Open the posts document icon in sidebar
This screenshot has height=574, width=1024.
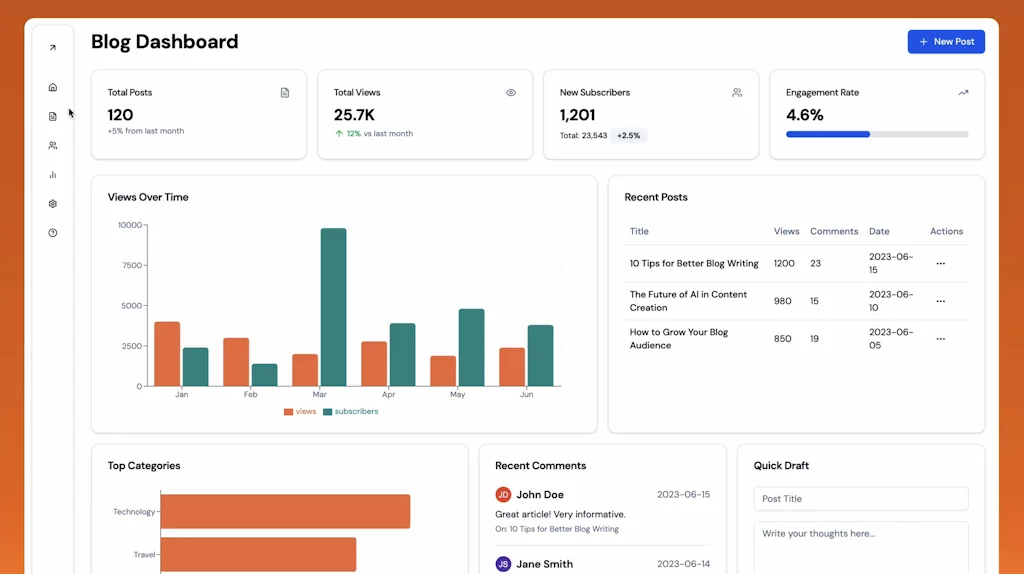pyautogui.click(x=53, y=116)
